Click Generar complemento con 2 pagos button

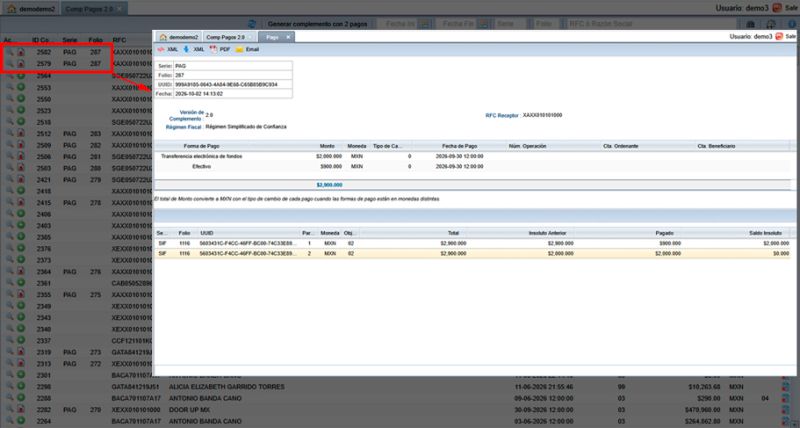[317, 24]
